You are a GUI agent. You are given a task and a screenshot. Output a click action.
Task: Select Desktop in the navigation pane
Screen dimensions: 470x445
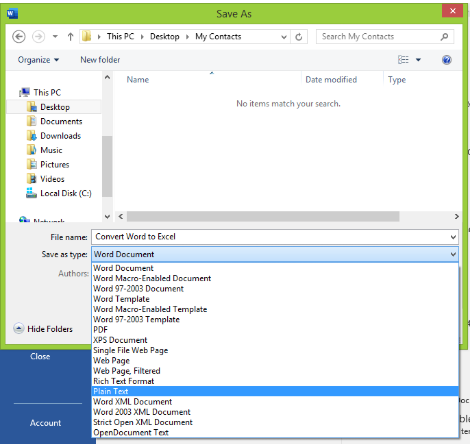(55, 107)
